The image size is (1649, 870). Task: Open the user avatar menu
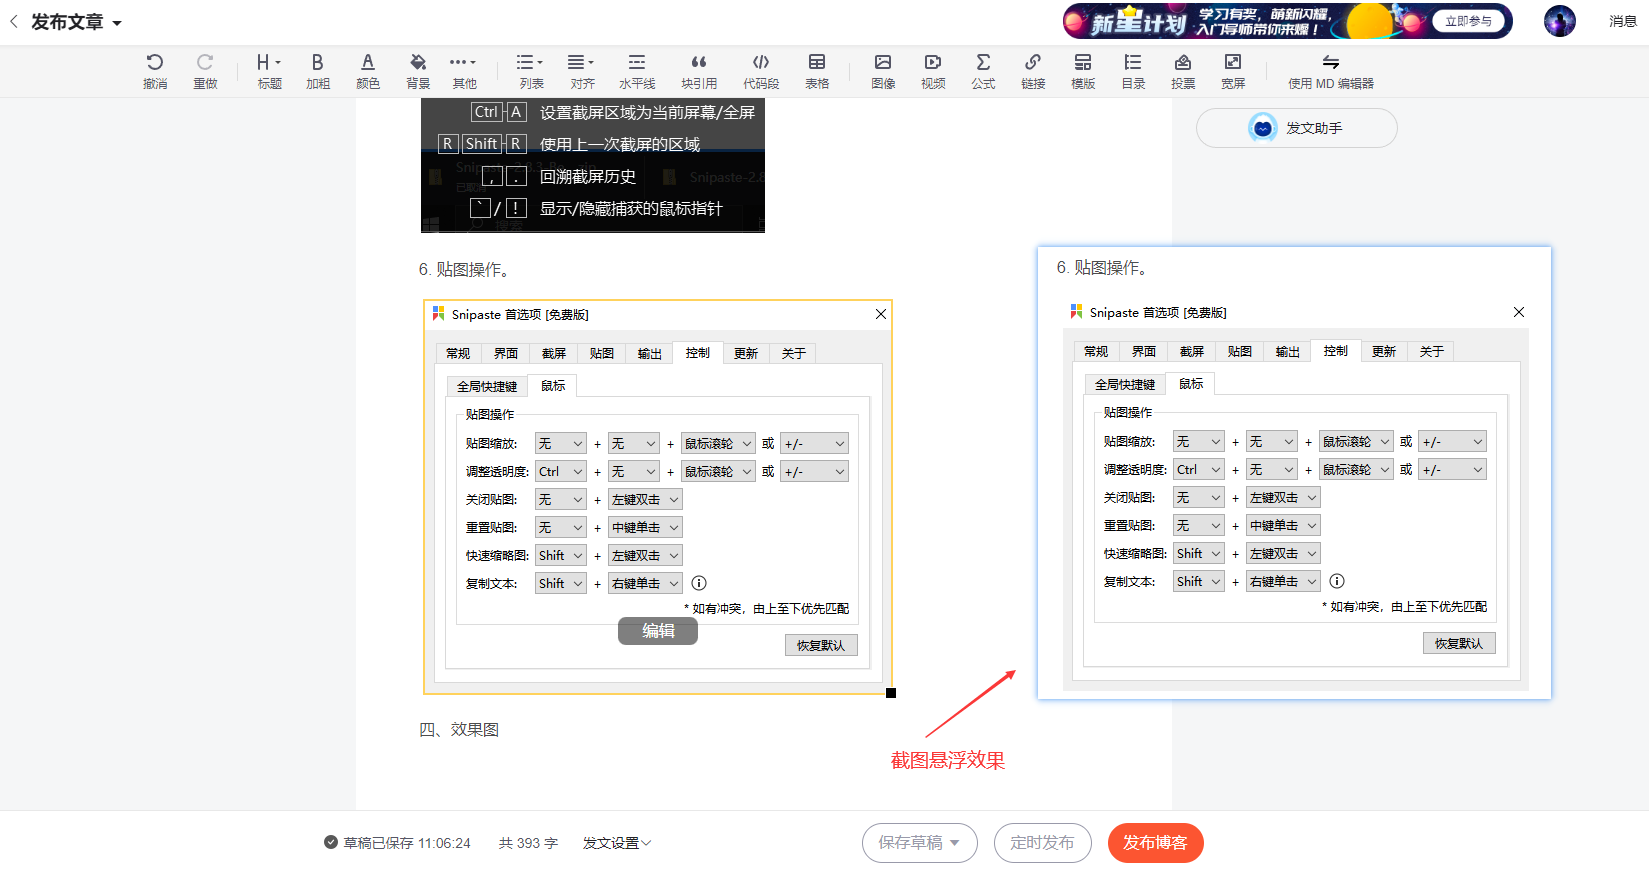(x=1559, y=21)
